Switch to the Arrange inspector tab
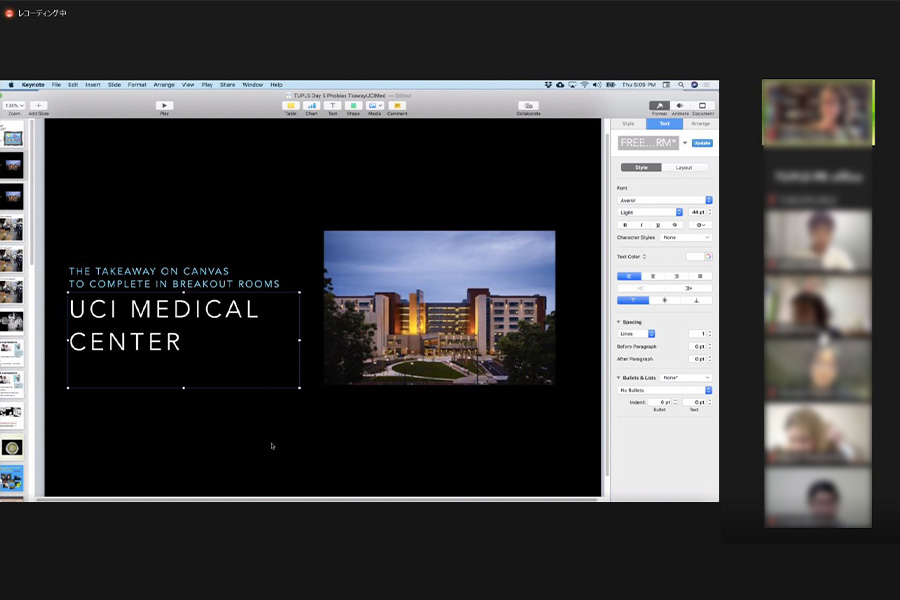900x600 pixels. 700,123
